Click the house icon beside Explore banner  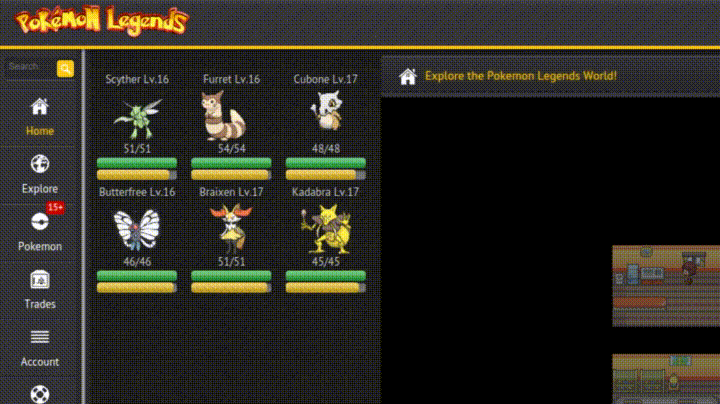pyautogui.click(x=407, y=76)
